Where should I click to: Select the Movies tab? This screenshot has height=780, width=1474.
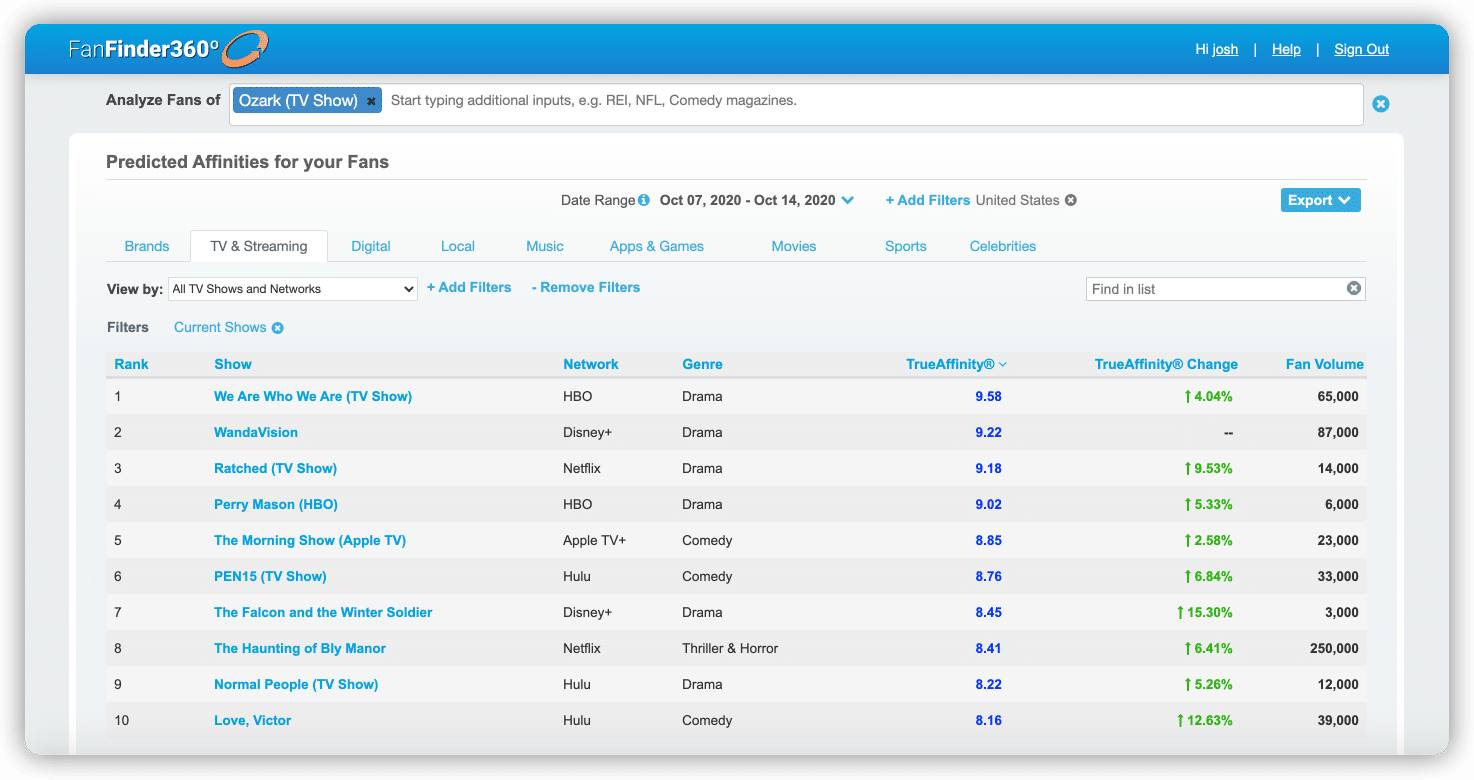pos(794,246)
